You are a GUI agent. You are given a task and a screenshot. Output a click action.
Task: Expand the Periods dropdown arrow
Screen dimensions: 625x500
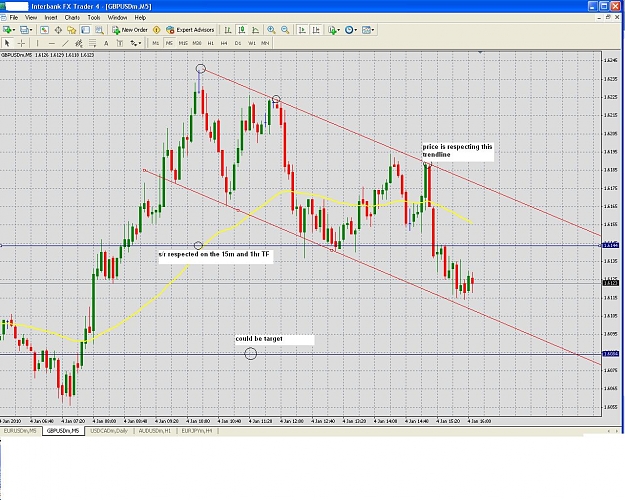(356, 30)
